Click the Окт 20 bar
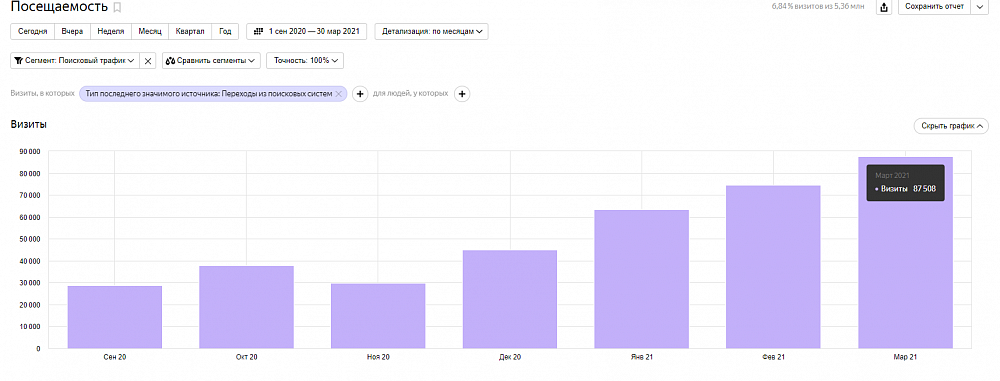Viewport: 1000px width, 381px height. pos(246,307)
